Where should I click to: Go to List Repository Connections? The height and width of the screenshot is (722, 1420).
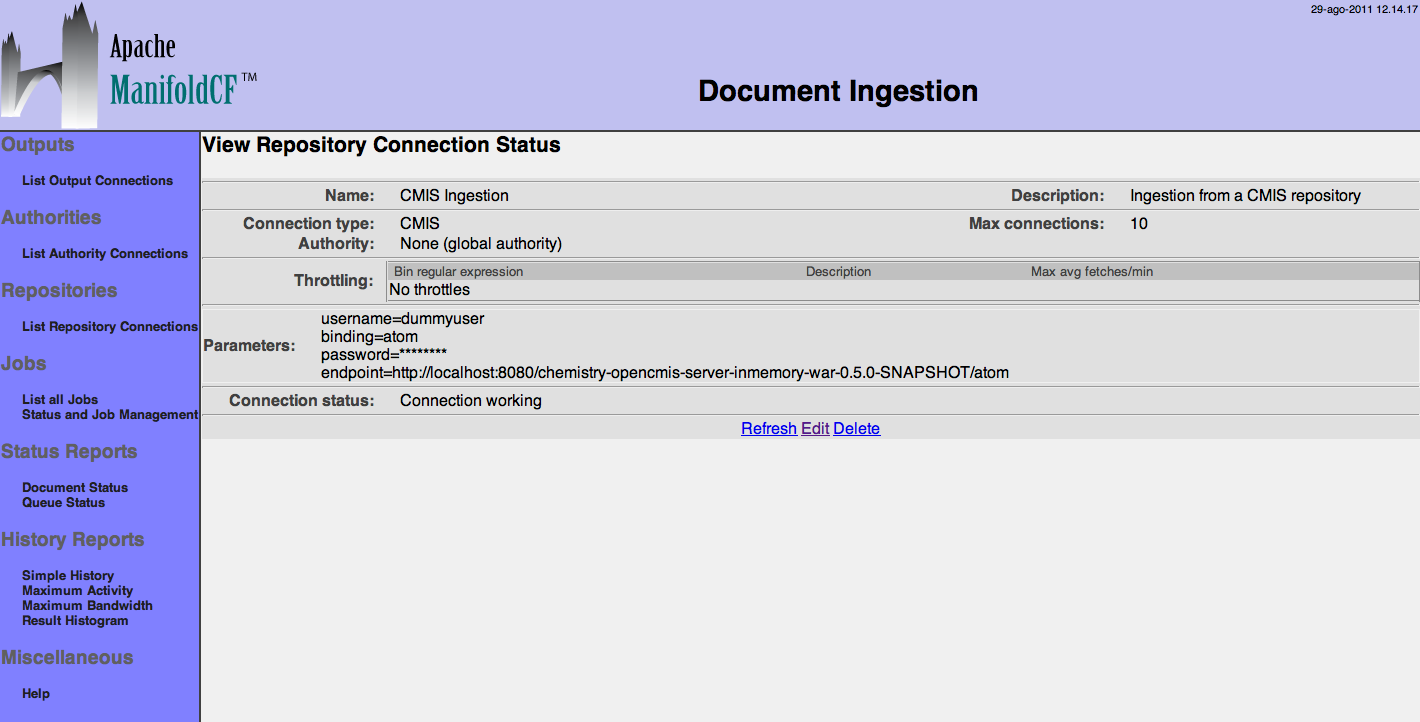coord(110,327)
